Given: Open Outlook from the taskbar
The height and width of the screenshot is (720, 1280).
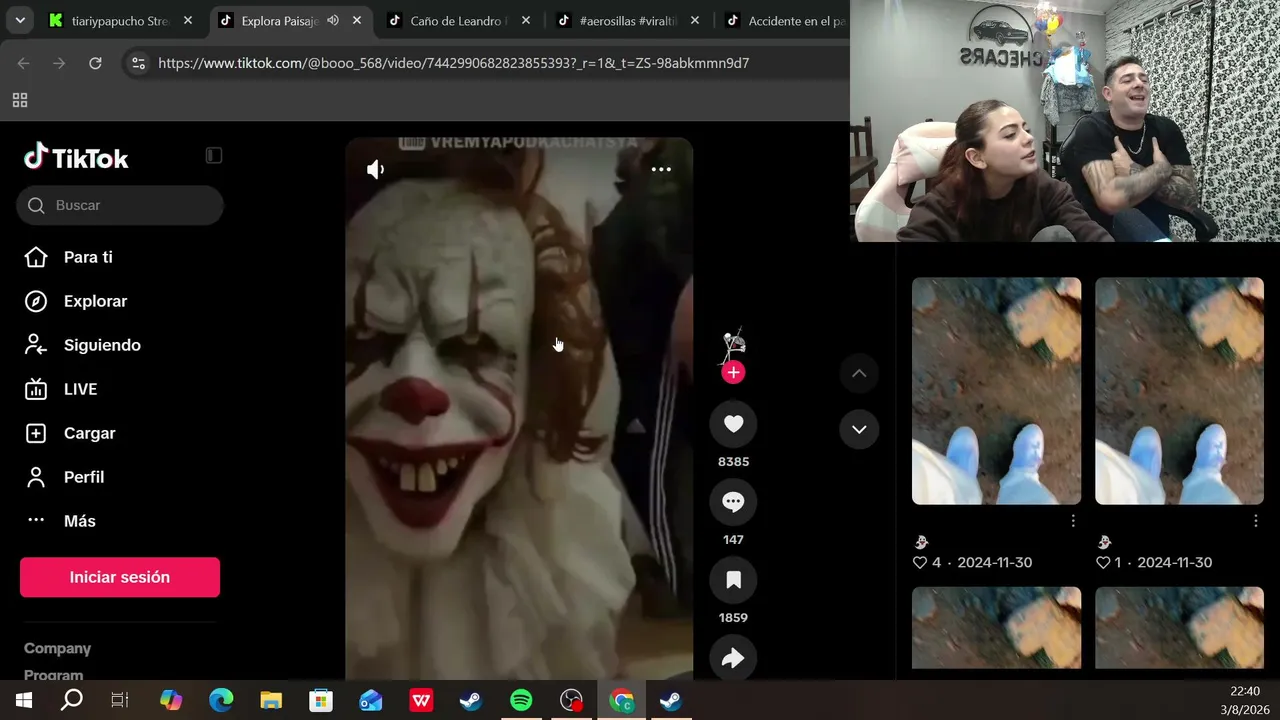Looking at the screenshot, I should tap(371, 701).
